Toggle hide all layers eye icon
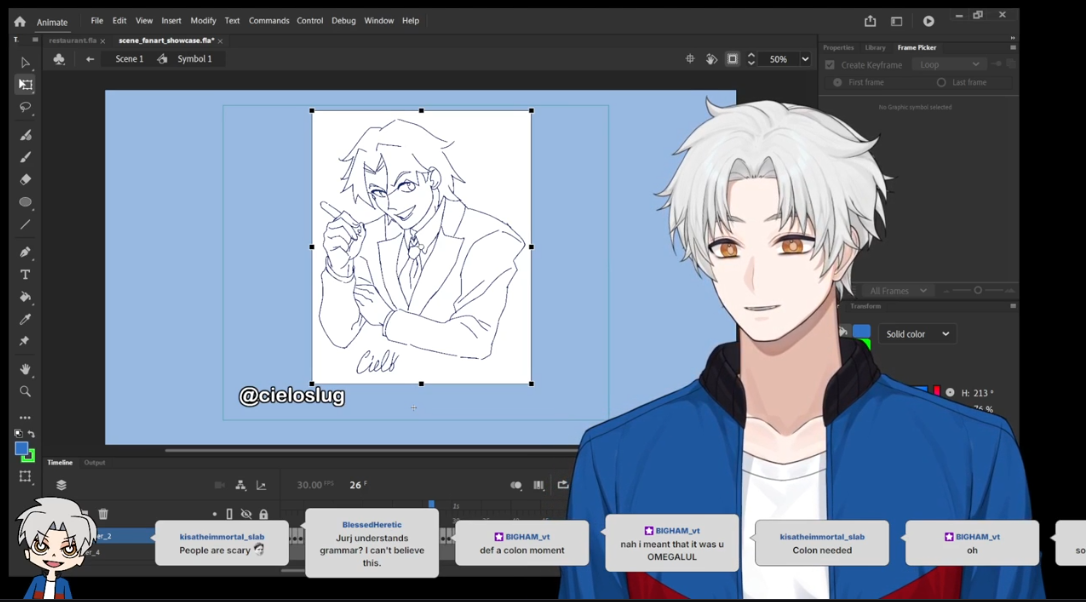This screenshot has width=1086, height=602. pyautogui.click(x=246, y=514)
